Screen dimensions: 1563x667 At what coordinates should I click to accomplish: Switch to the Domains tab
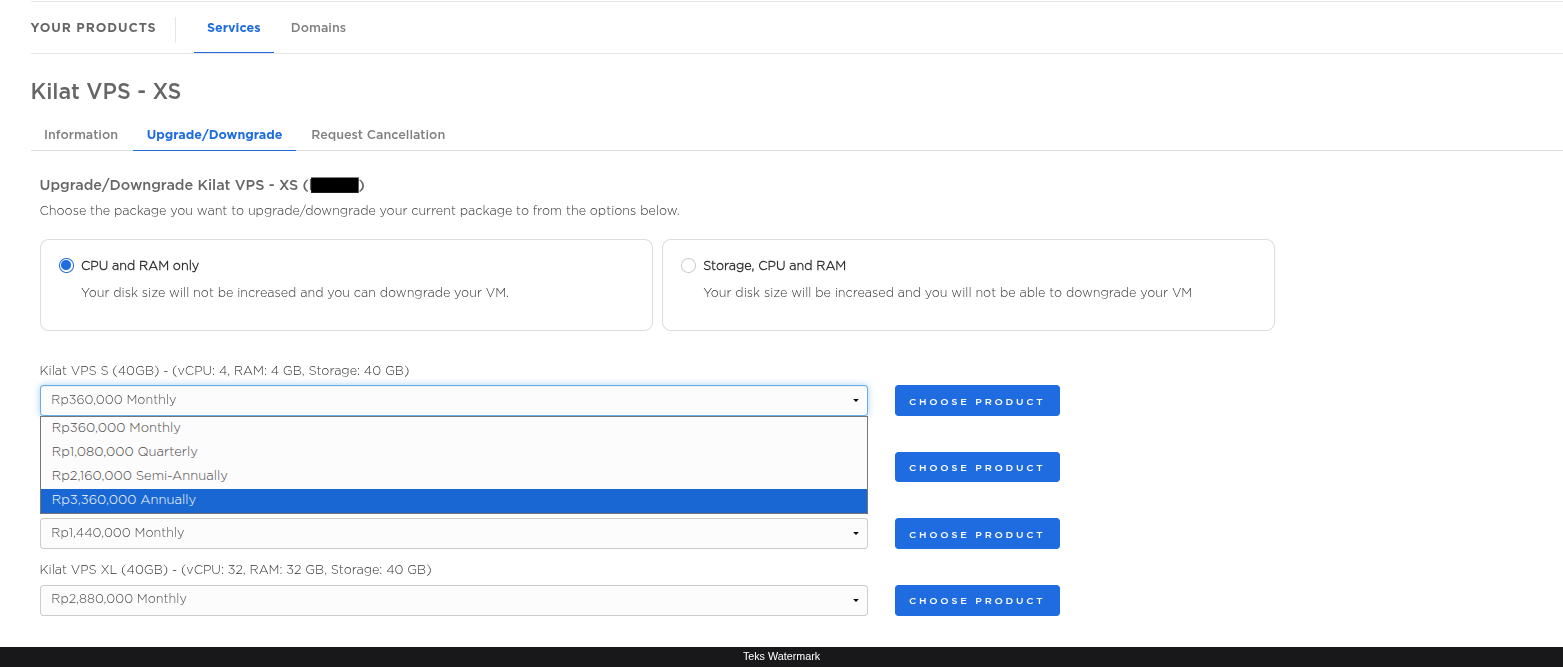(318, 28)
